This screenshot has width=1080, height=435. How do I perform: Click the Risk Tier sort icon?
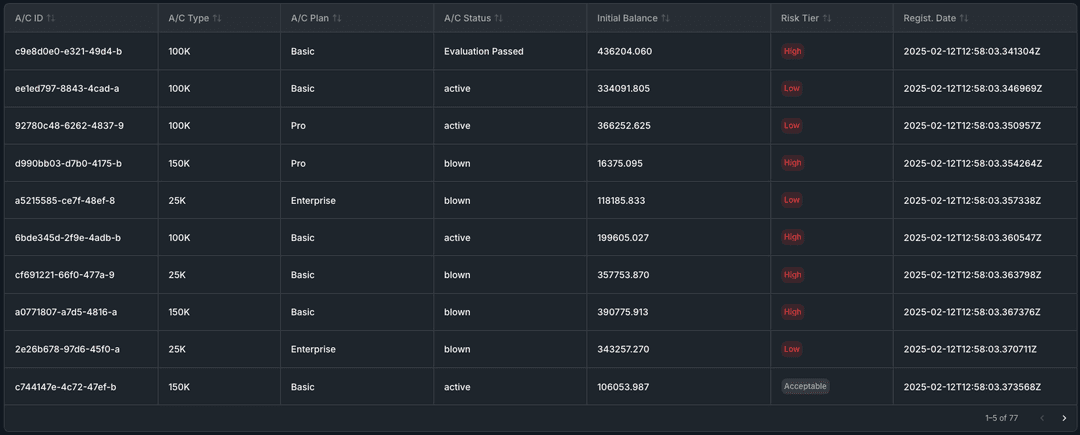827,18
